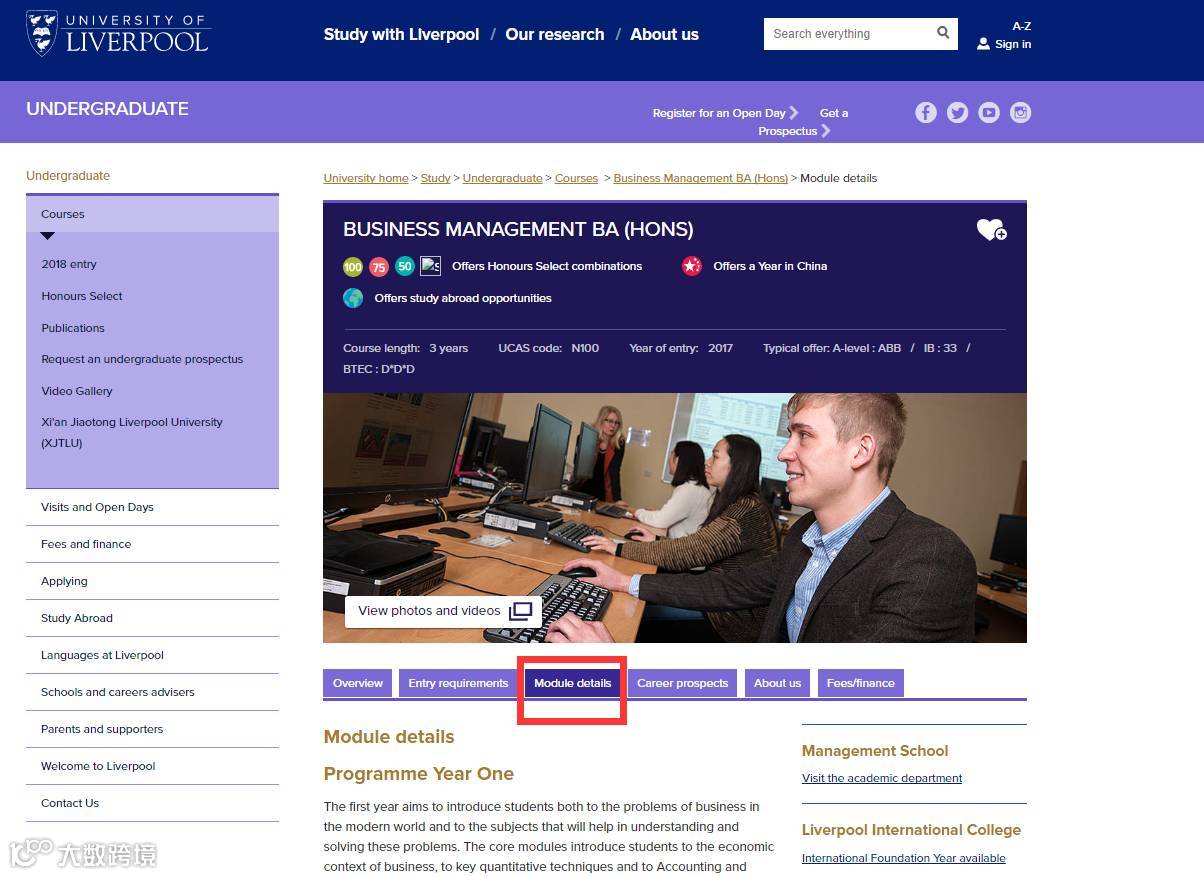The height and width of the screenshot is (876, 1204).
Task: Open the Facebook icon link
Action: (926, 113)
